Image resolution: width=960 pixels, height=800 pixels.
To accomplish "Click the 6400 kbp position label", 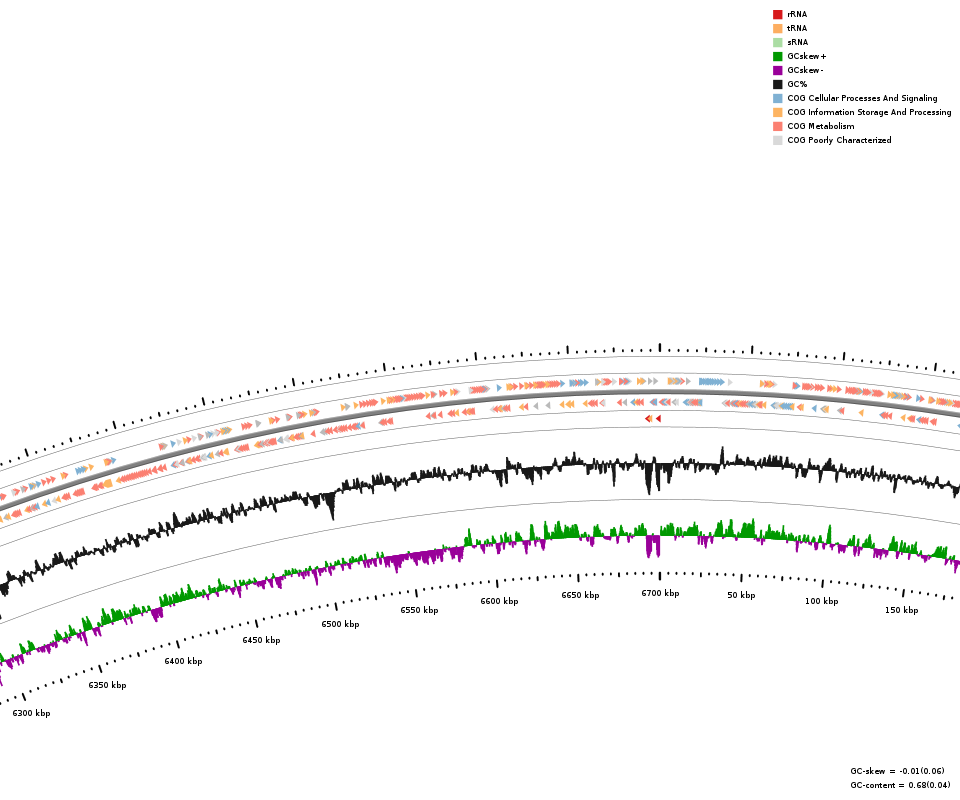I will coord(183,661).
